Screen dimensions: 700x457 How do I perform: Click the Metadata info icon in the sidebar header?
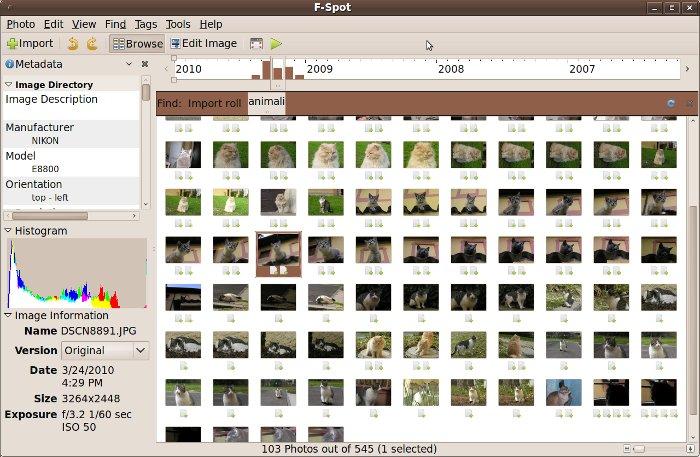click(x=9, y=64)
